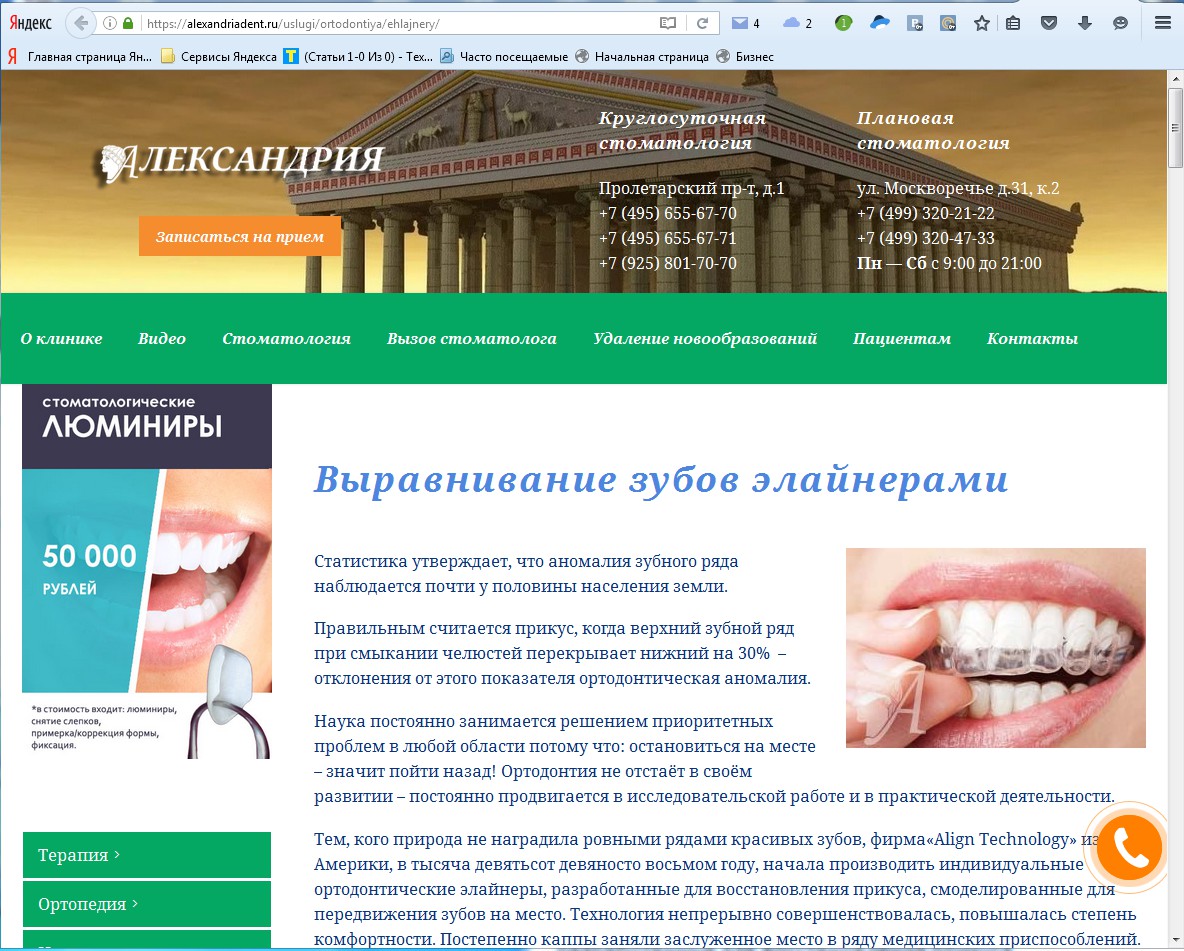
Task: Click the page scrollbar up arrow
Action: (1176, 78)
